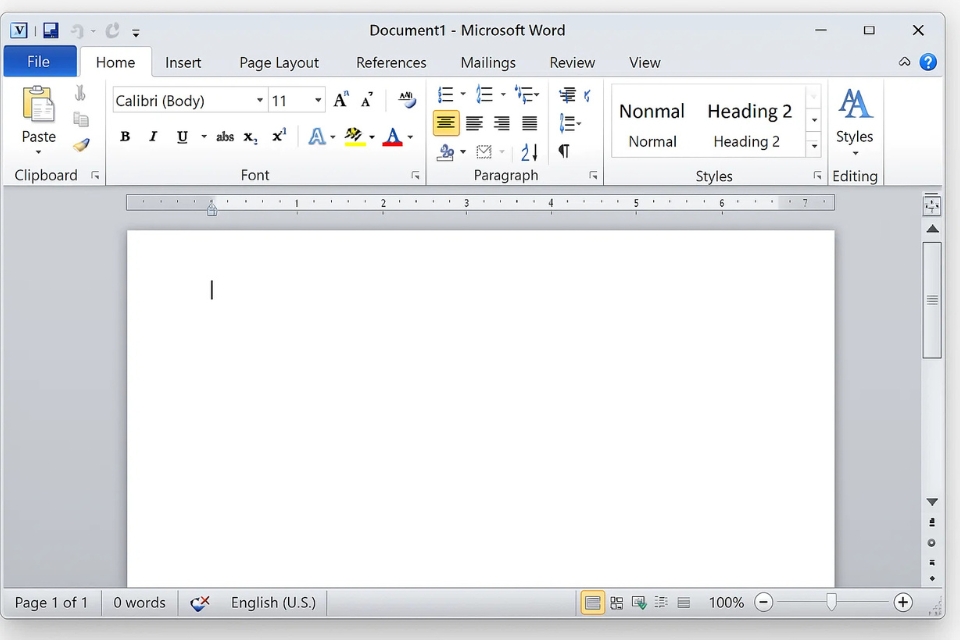Click the Format Painter icon
Viewport: 960px width, 640px height.
pos(81,144)
